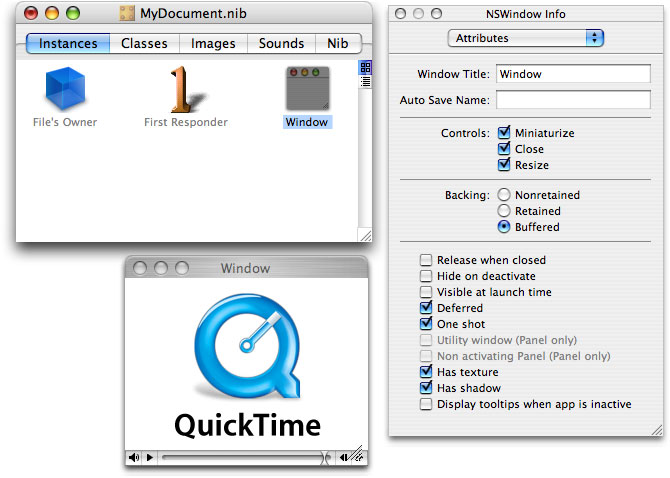Uncheck the Deferred checkbox
The width and height of the screenshot is (670, 478).
point(426,308)
